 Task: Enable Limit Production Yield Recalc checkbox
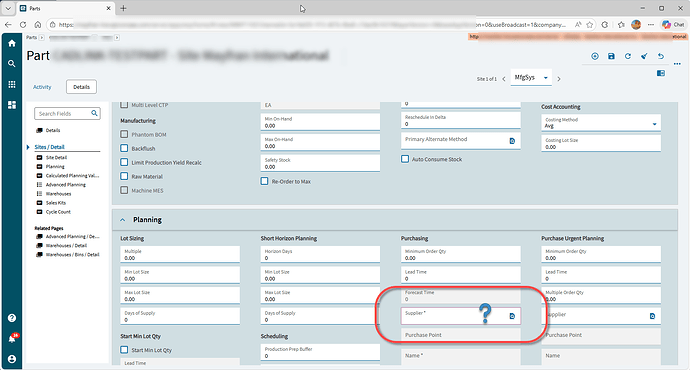124,162
